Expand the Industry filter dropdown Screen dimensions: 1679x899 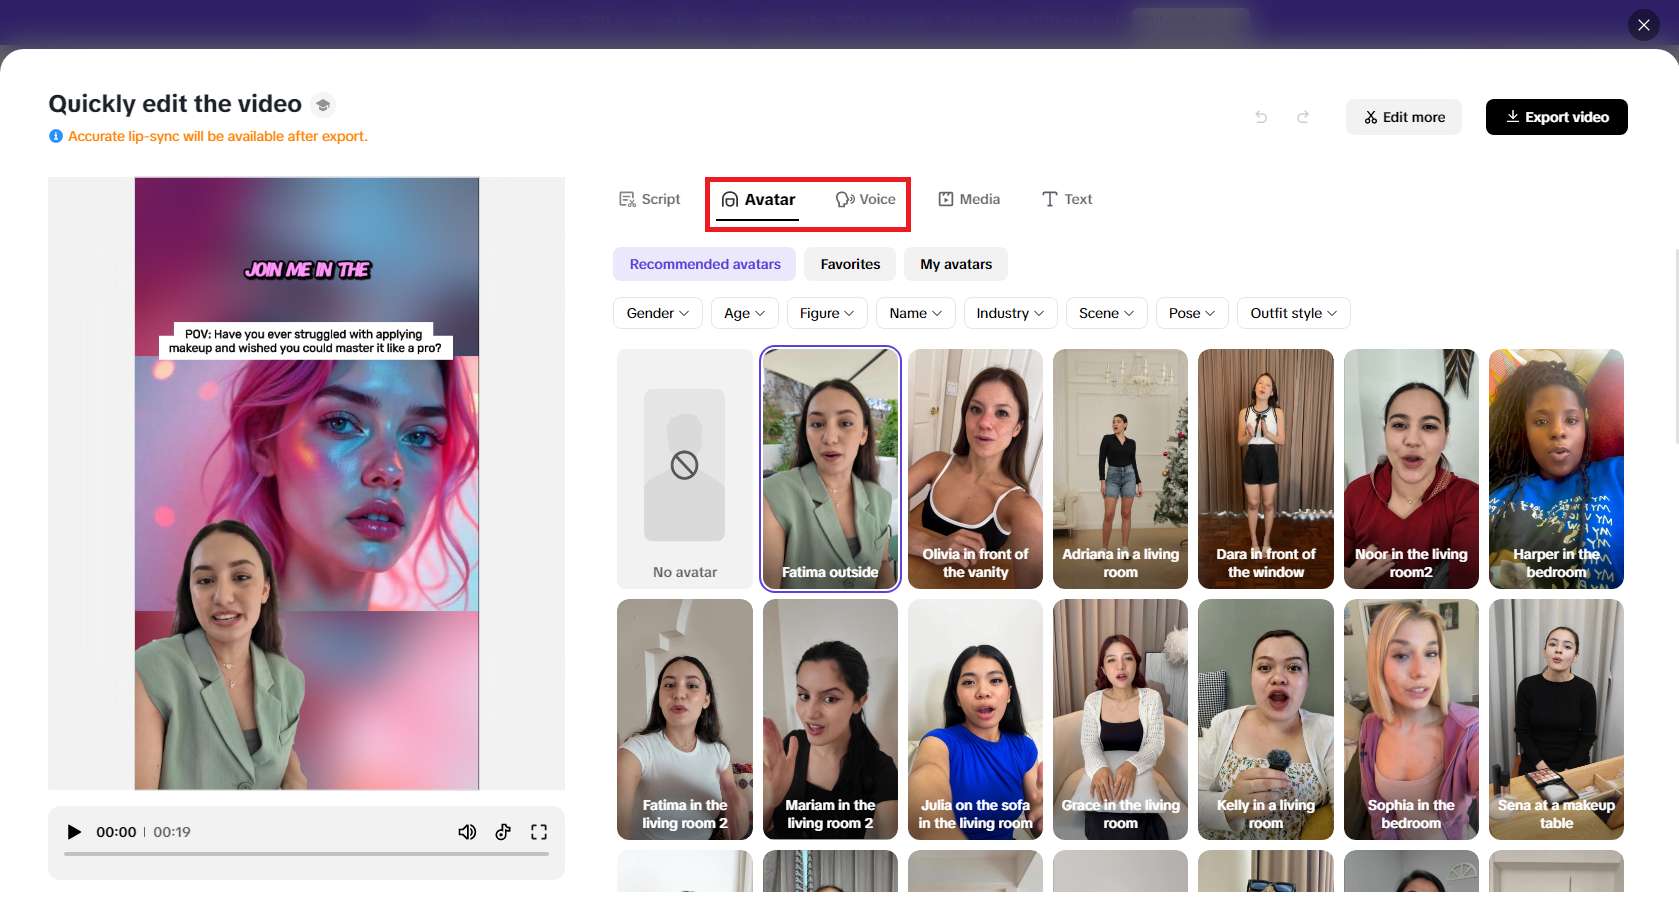[x=1010, y=313]
